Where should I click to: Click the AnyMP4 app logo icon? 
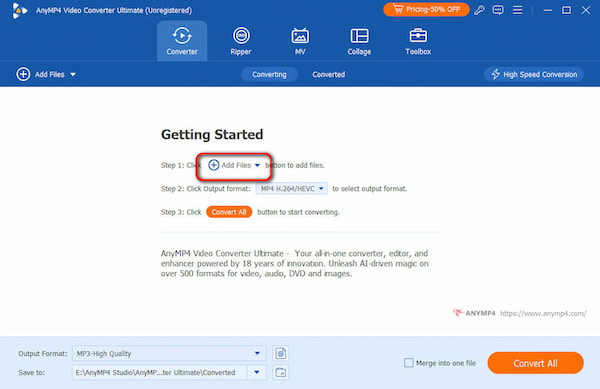19,10
